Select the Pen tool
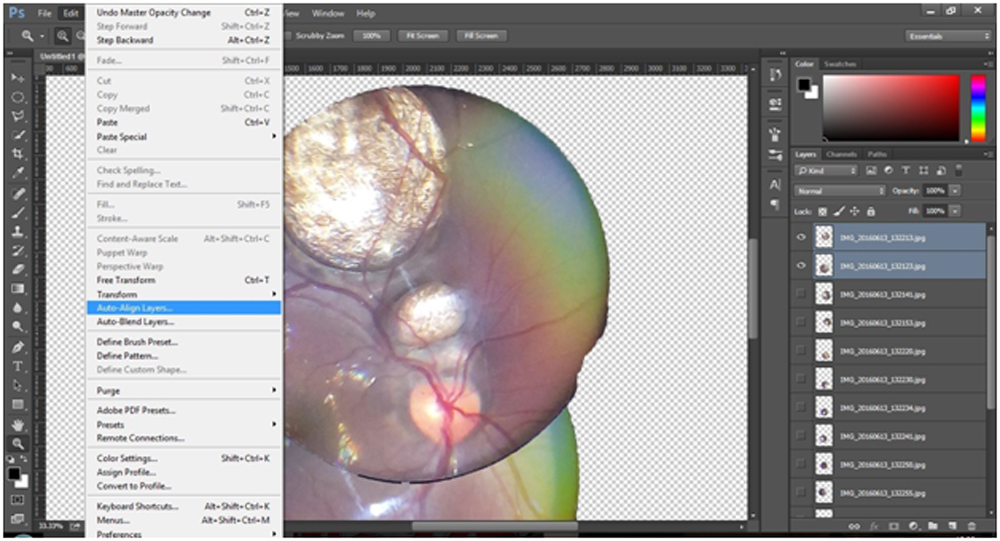This screenshot has width=1000, height=541. pos(17,347)
